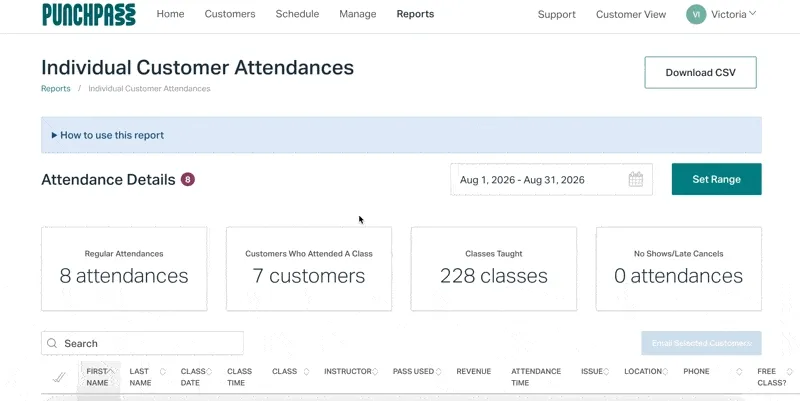Open the Victoria account dropdown

click(733, 14)
